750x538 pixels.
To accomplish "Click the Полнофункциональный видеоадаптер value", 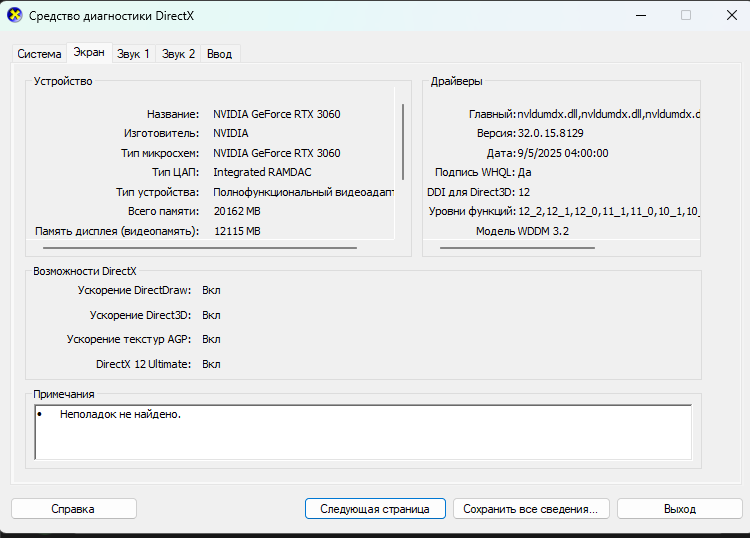I will point(303,192).
